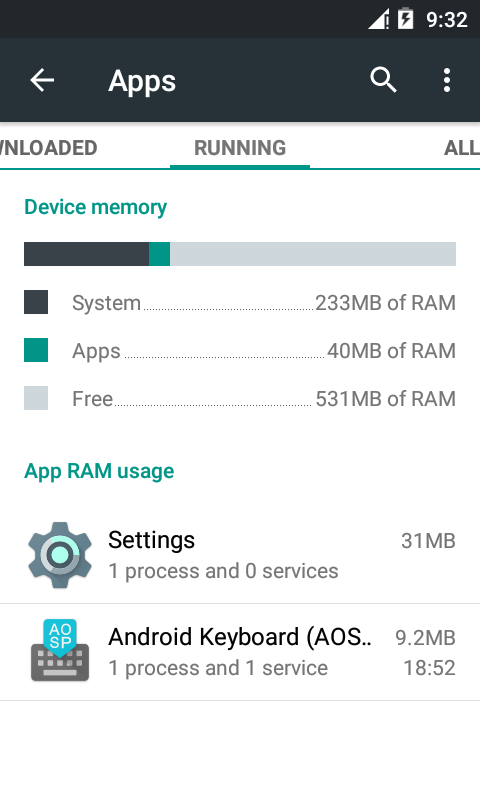The height and width of the screenshot is (800, 480).
Task: Click the light gray Free swatch
Action: point(36,398)
